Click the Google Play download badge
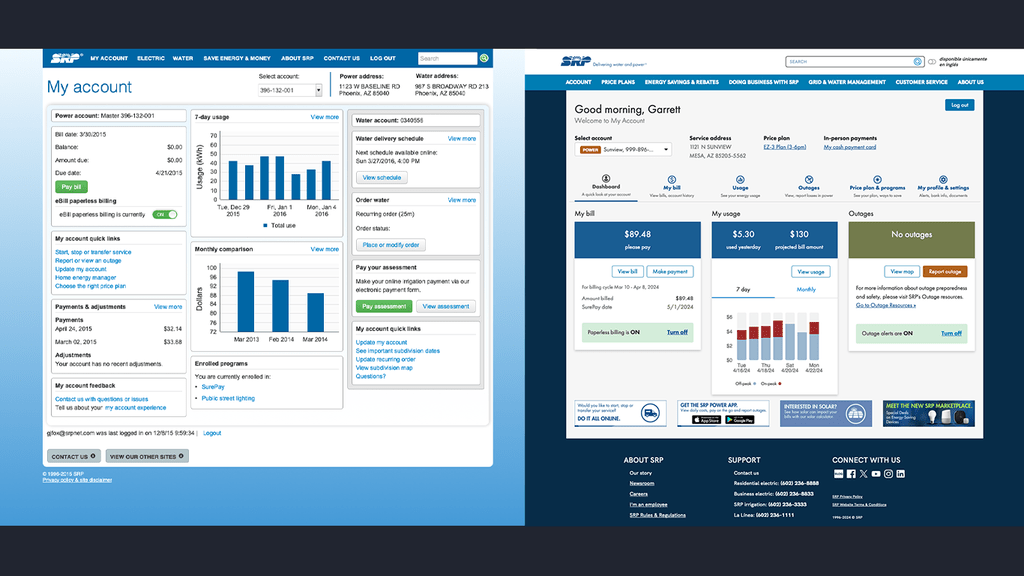The width and height of the screenshot is (1024, 576). [x=740, y=420]
